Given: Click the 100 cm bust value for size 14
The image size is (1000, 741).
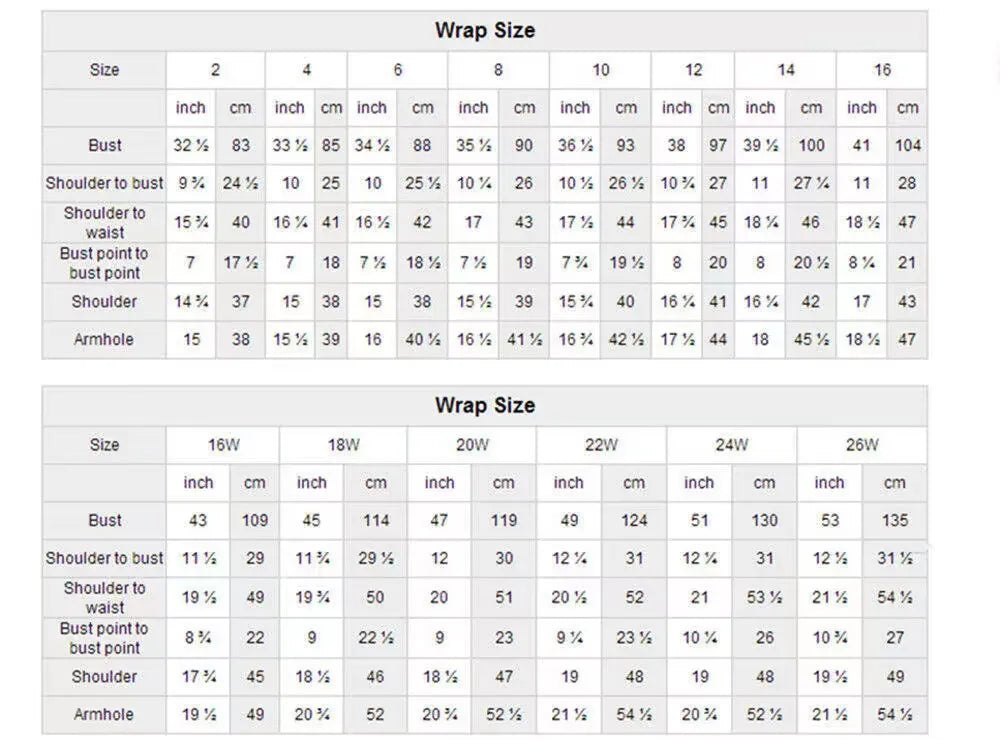Looking at the screenshot, I should click(811, 145).
